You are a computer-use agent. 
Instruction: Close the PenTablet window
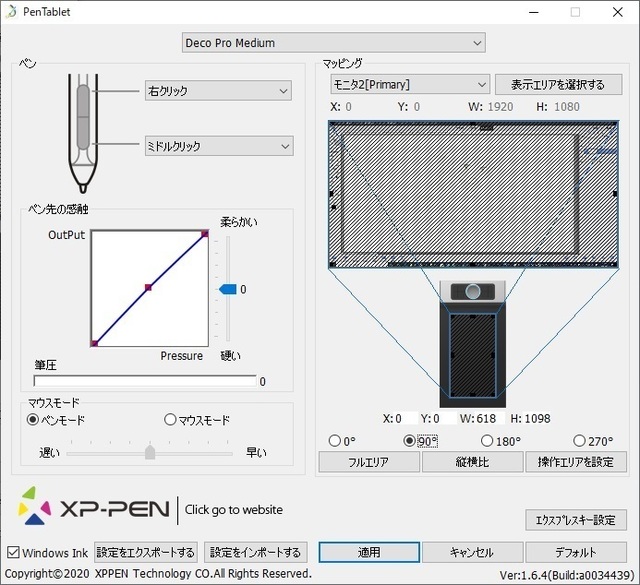pos(618,12)
